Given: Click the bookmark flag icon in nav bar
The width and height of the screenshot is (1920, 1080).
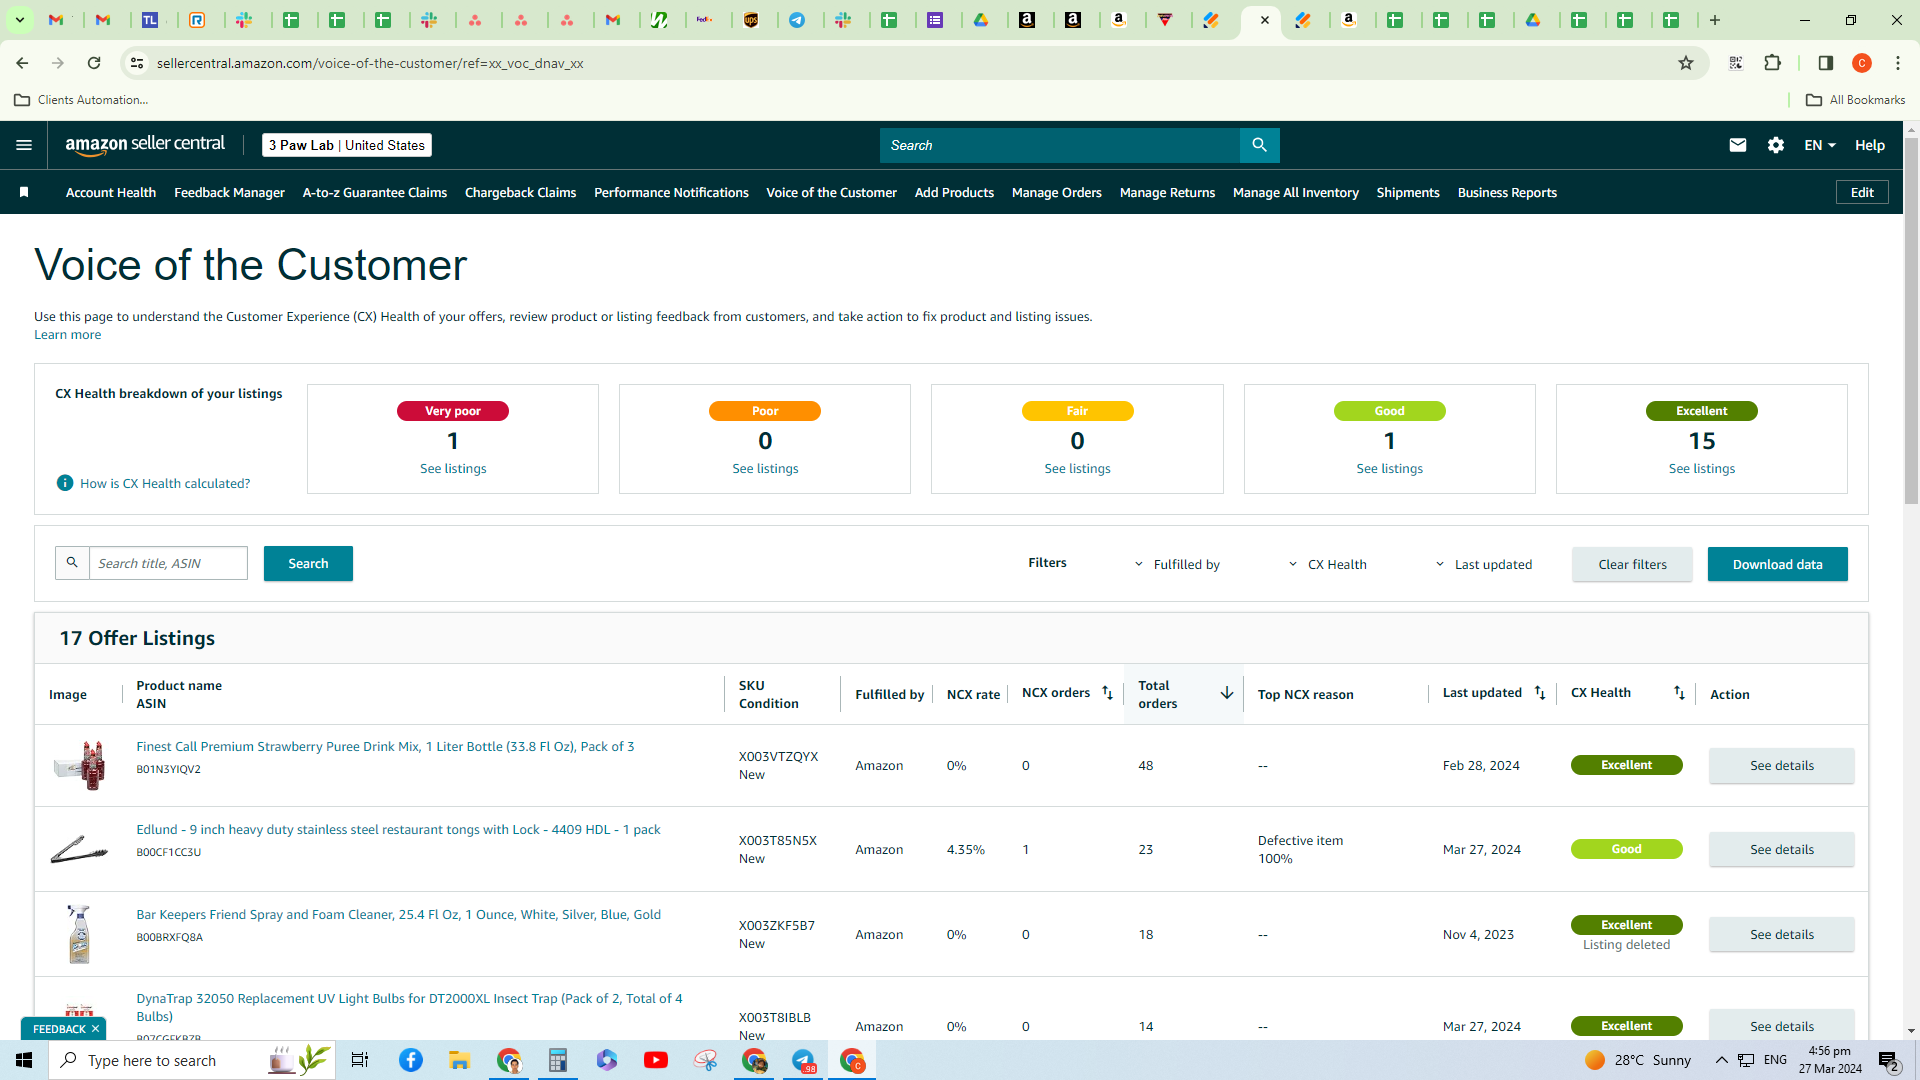Looking at the screenshot, I should (24, 192).
